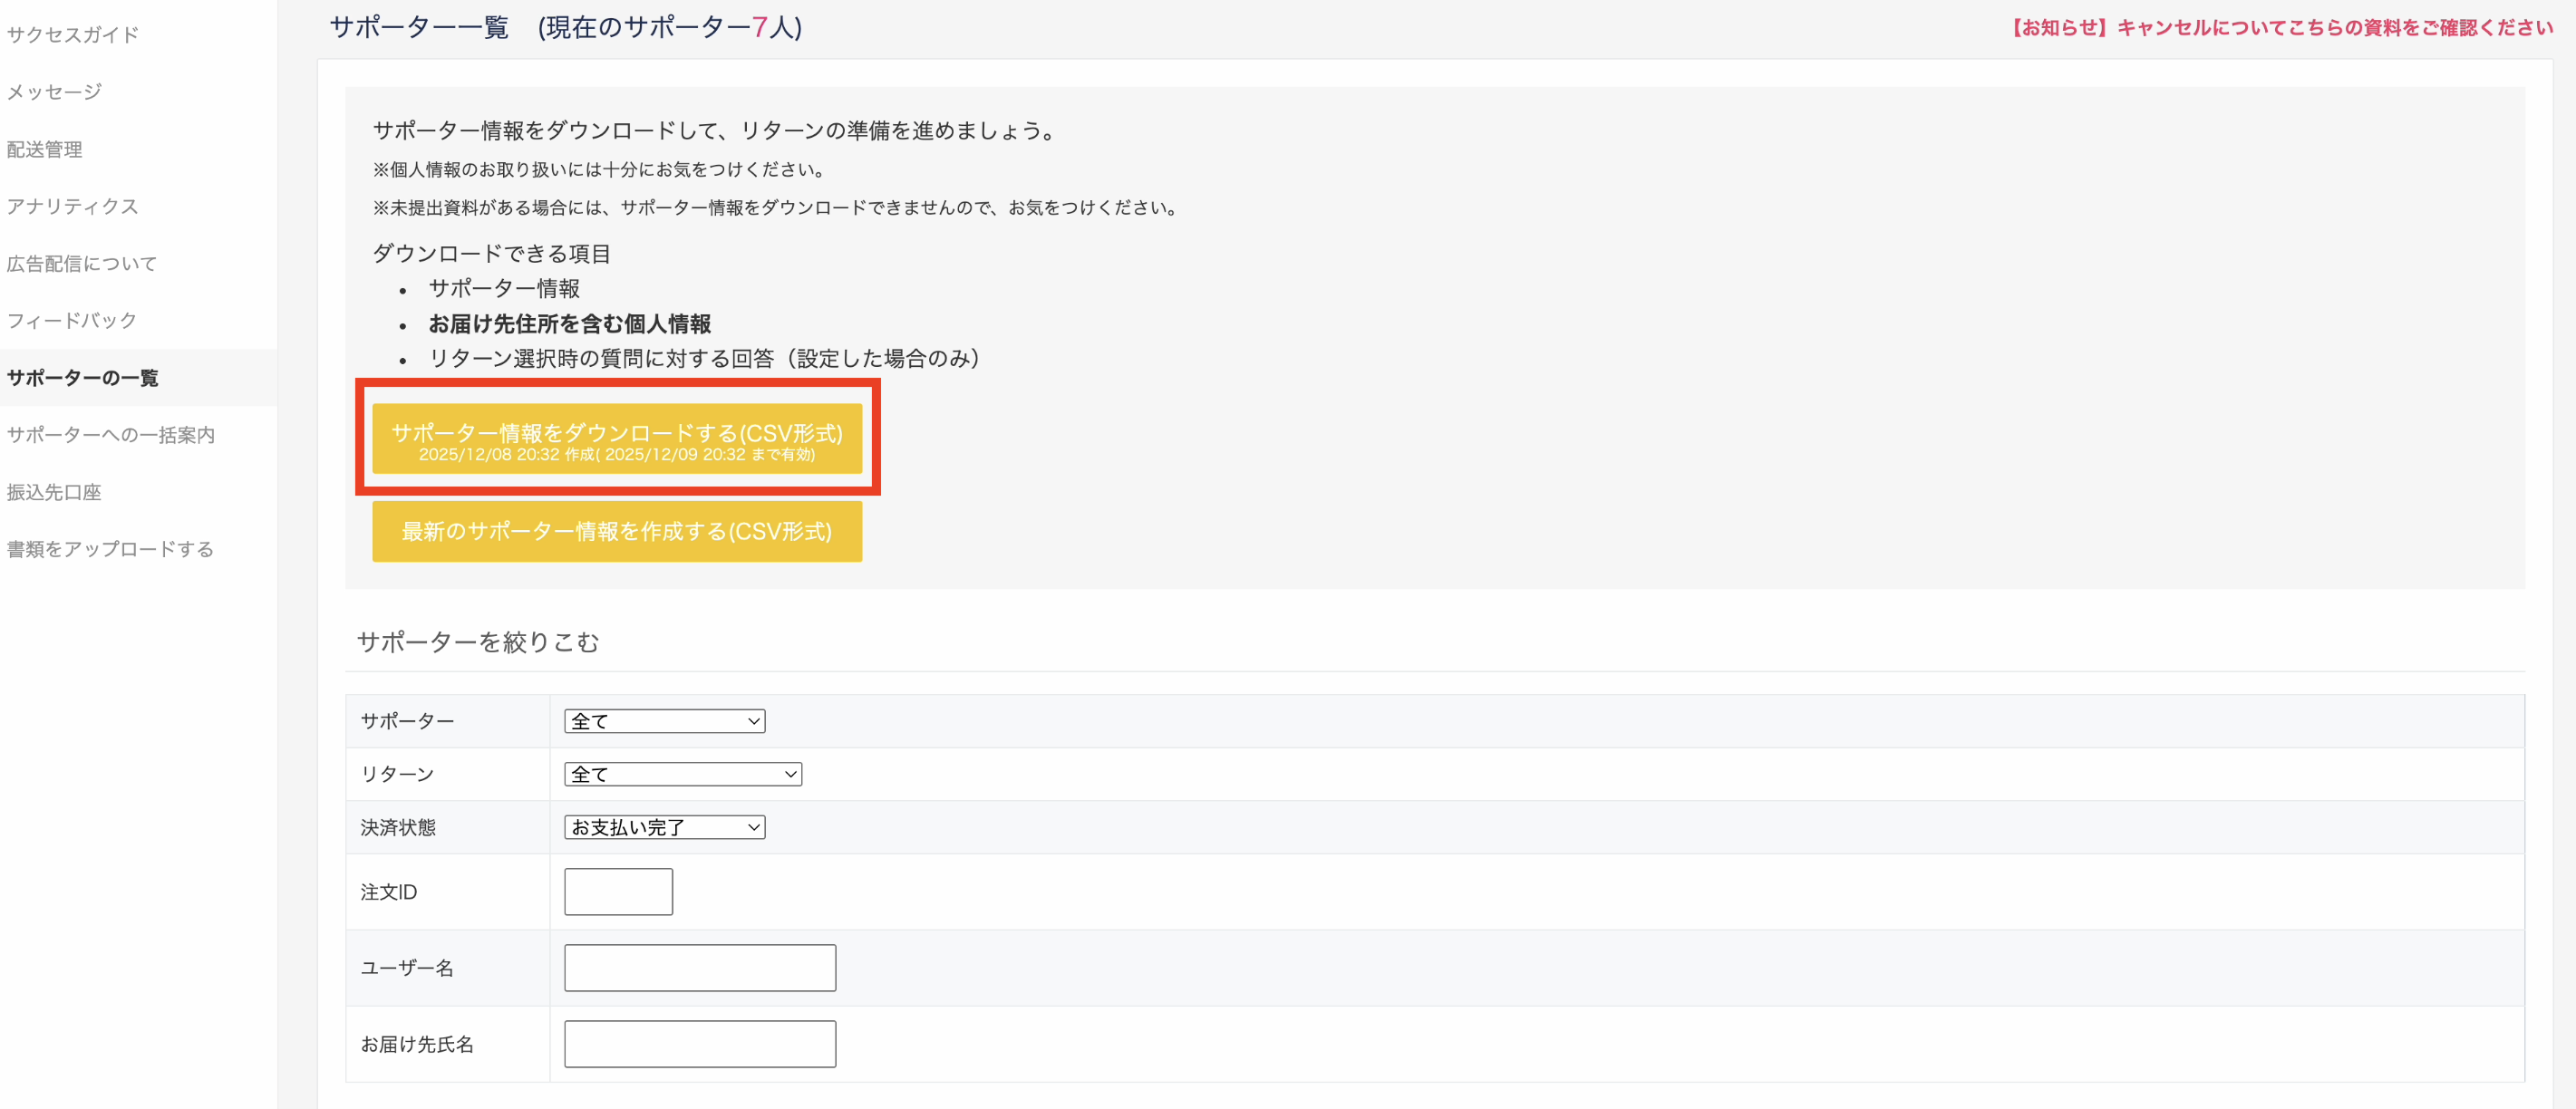Click 最新のサポーター情報を作成する button

(x=617, y=531)
